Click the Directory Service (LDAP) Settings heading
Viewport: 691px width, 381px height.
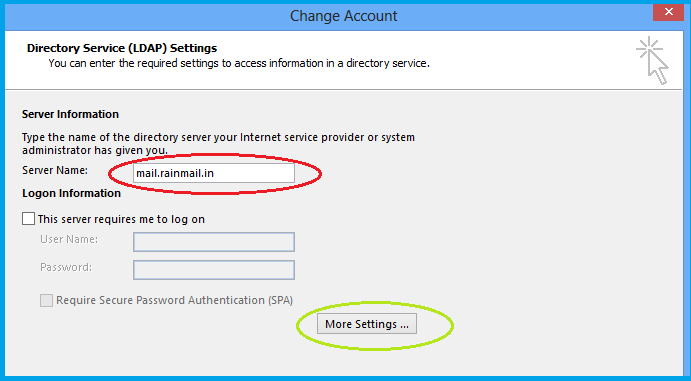click(x=122, y=48)
